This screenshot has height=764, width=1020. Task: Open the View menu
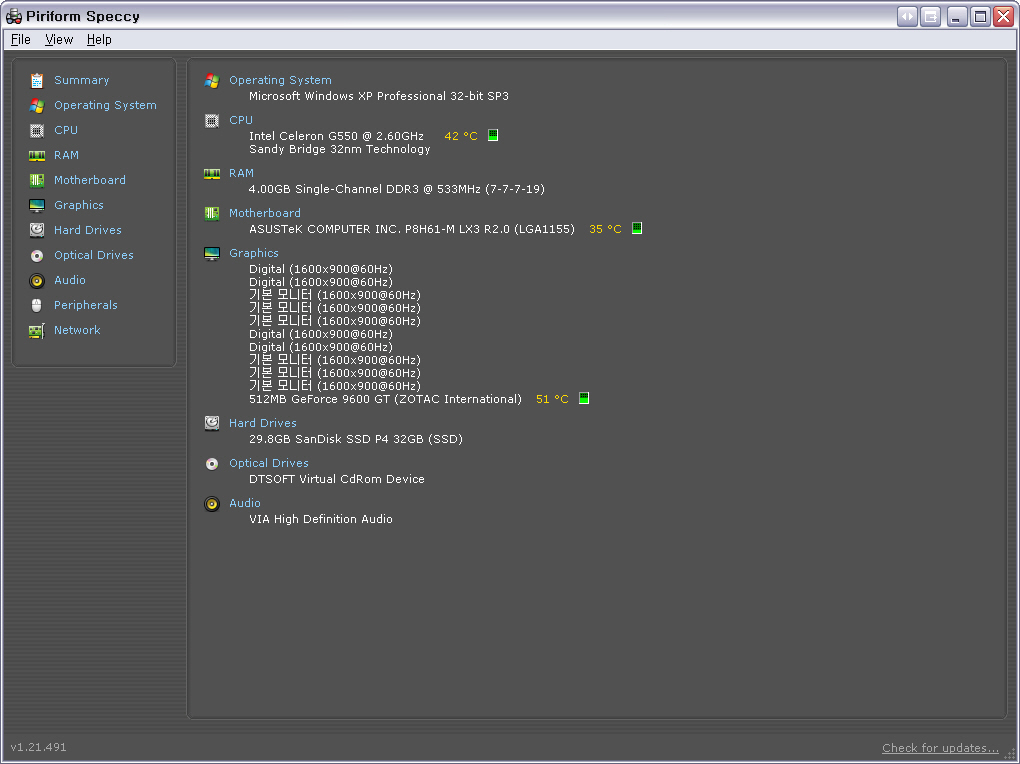point(59,40)
